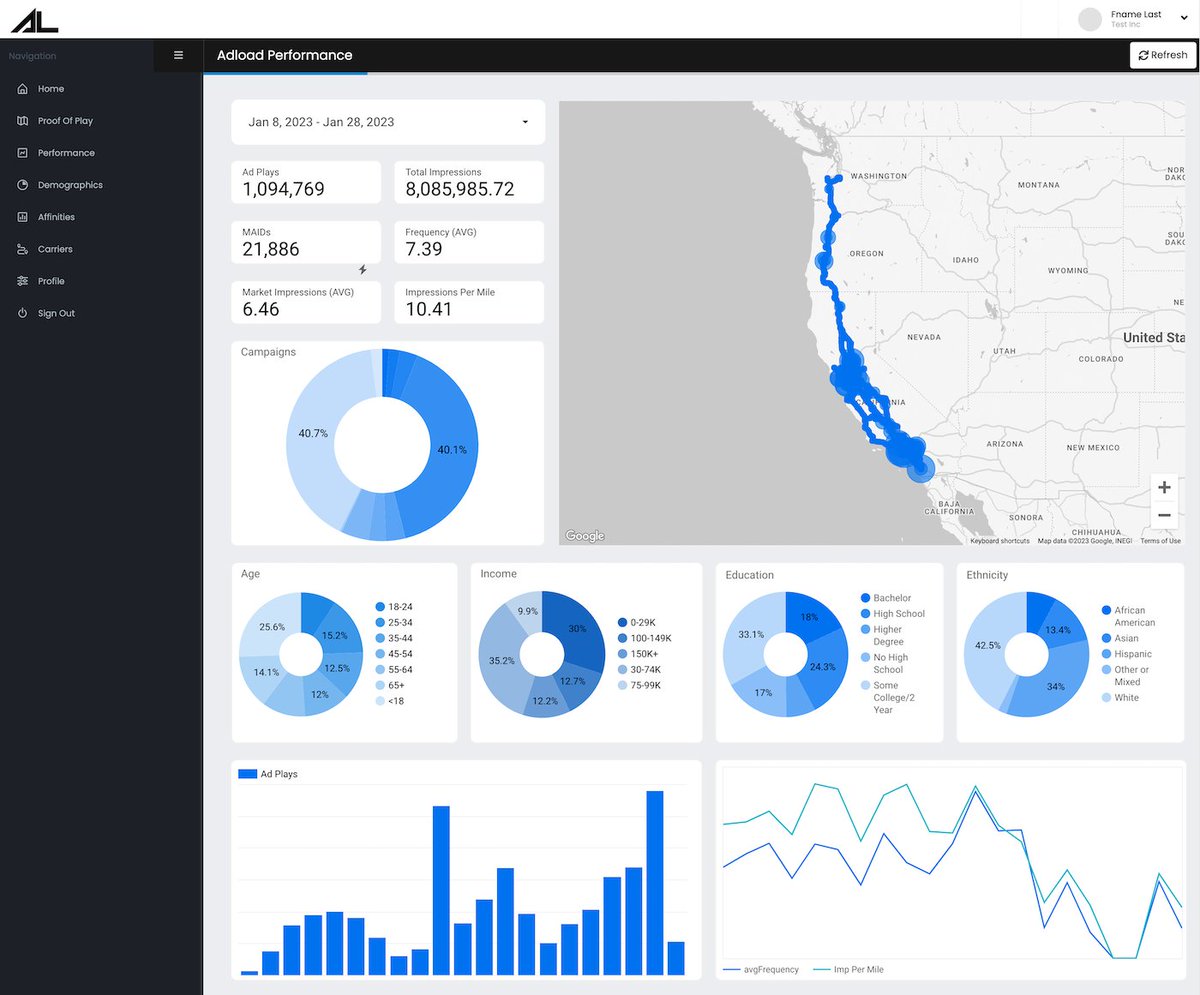1200x995 pixels.
Task: Toggle Bachelor education legend entry
Action: coord(886,598)
